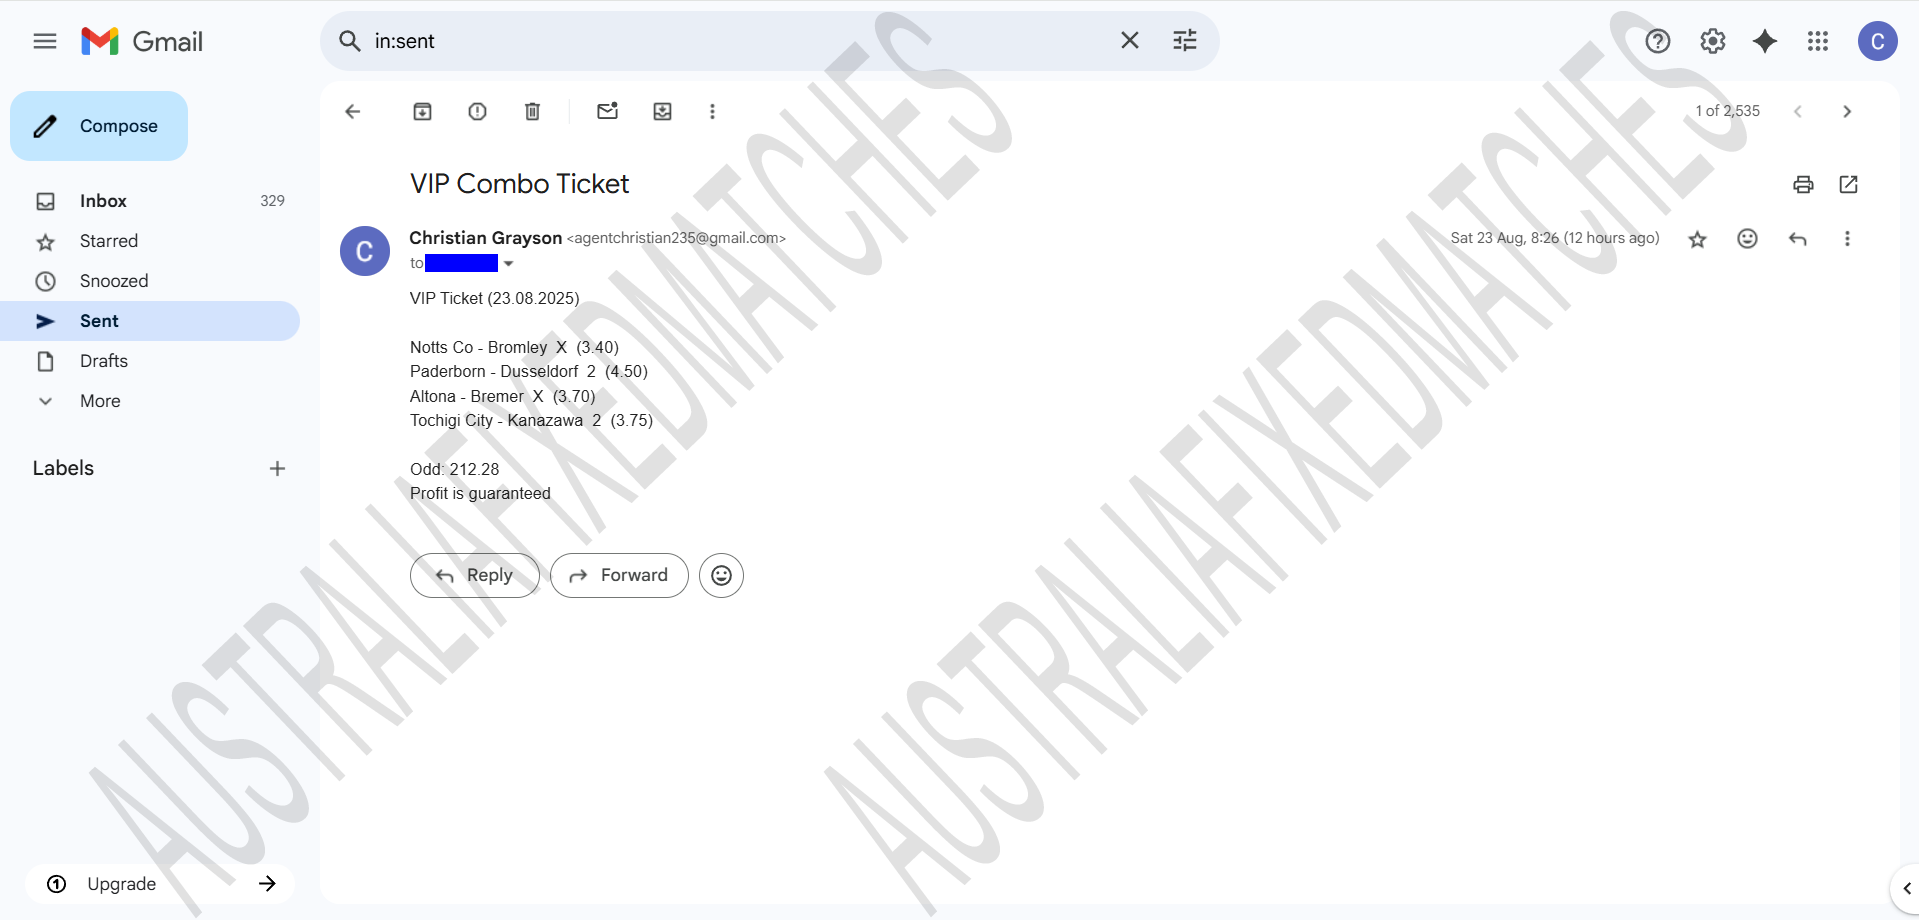Click the VIP Combo Ticket subject
Screen dimensions: 1919x920
click(x=520, y=184)
